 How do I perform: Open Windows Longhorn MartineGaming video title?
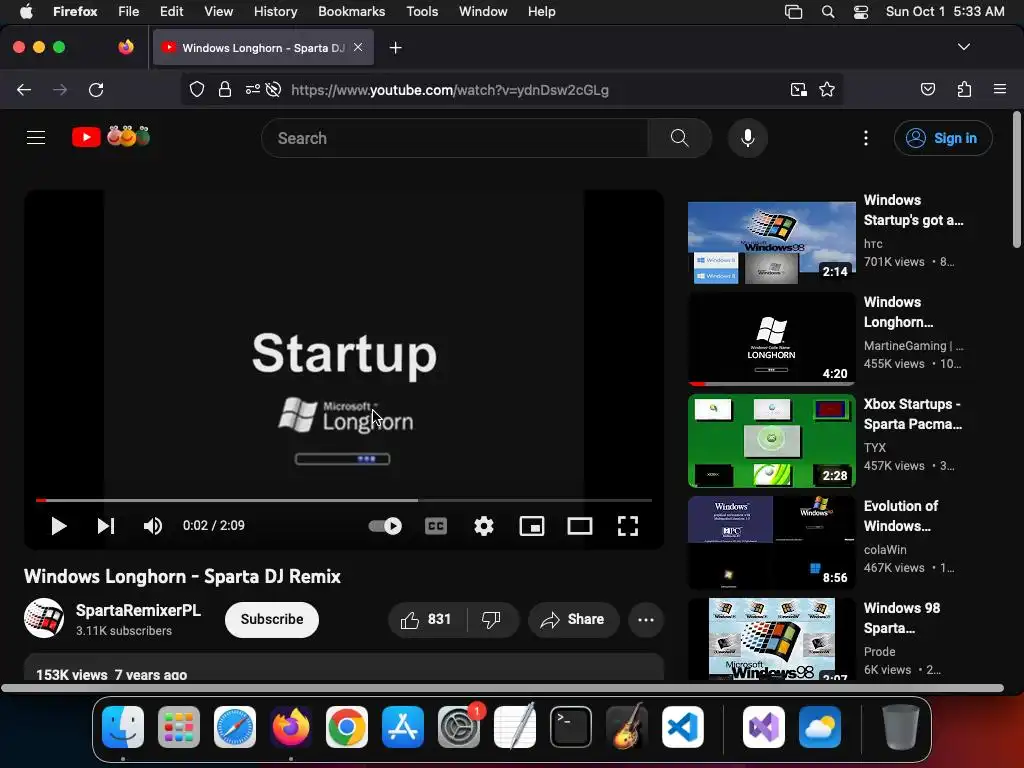click(899, 312)
